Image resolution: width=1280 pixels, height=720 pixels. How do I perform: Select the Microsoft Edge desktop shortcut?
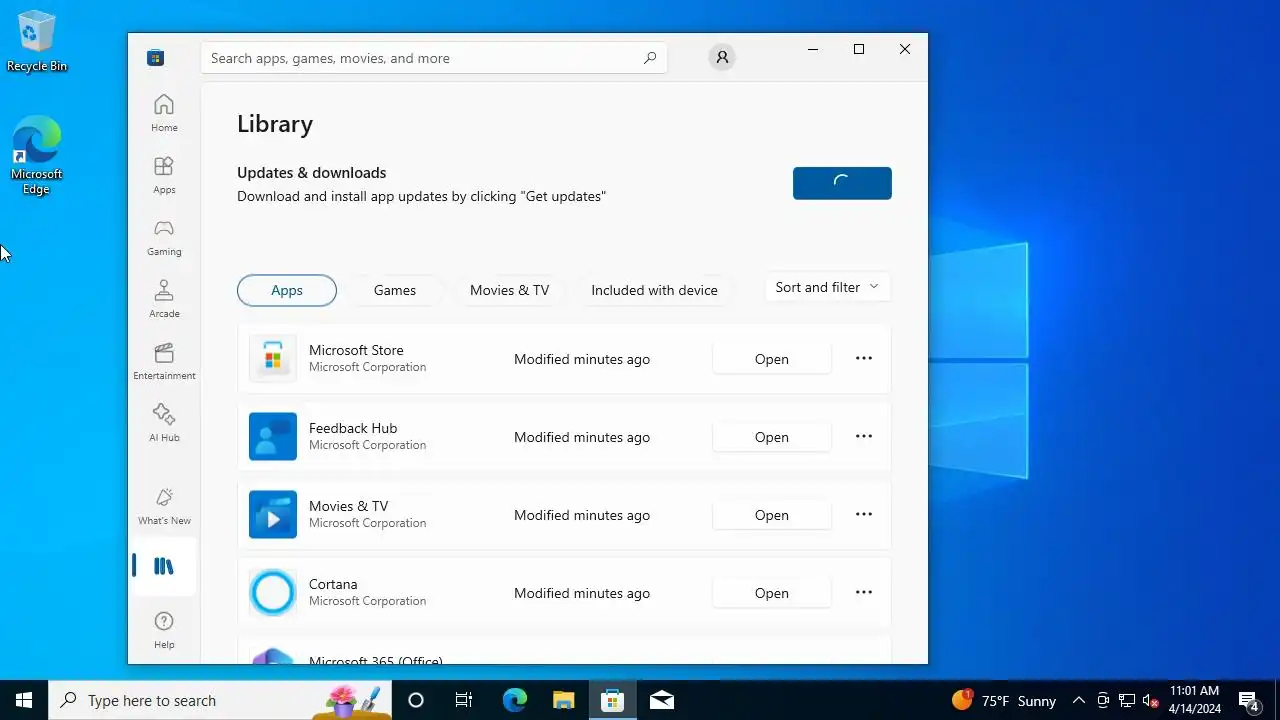pos(37,156)
